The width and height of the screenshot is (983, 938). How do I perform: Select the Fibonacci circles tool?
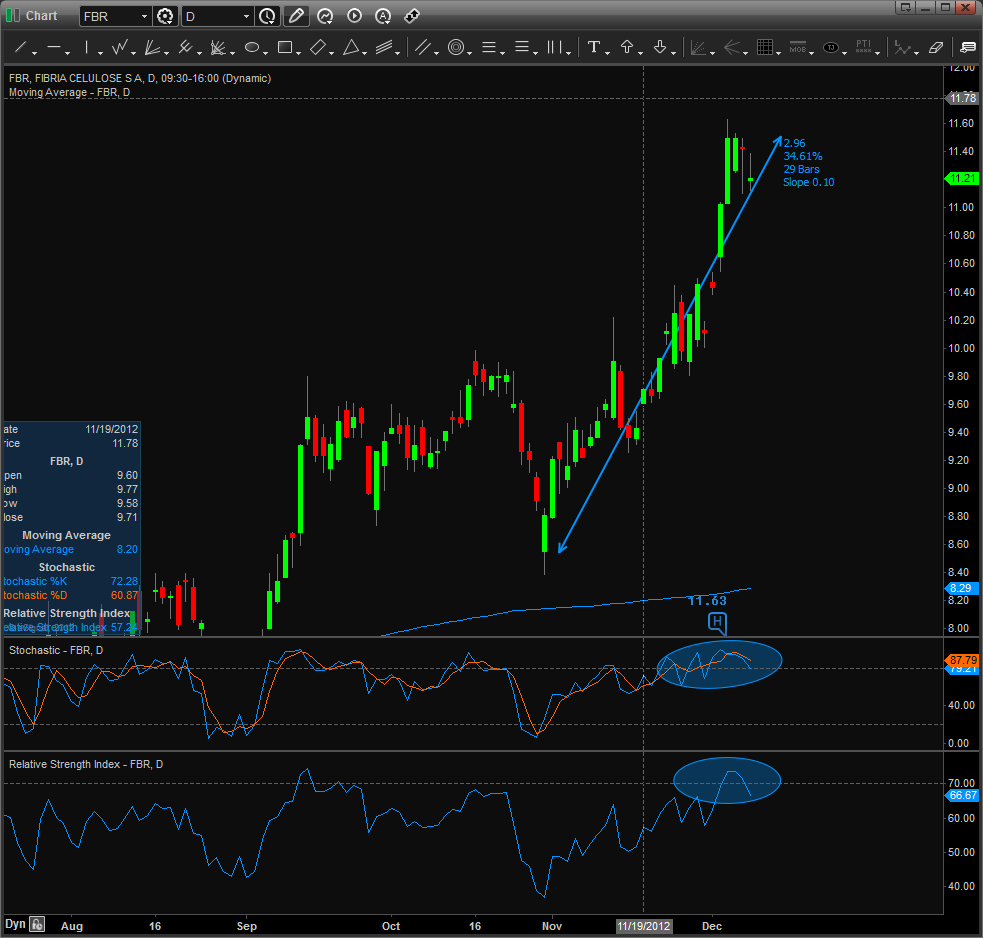pyautogui.click(x=456, y=47)
